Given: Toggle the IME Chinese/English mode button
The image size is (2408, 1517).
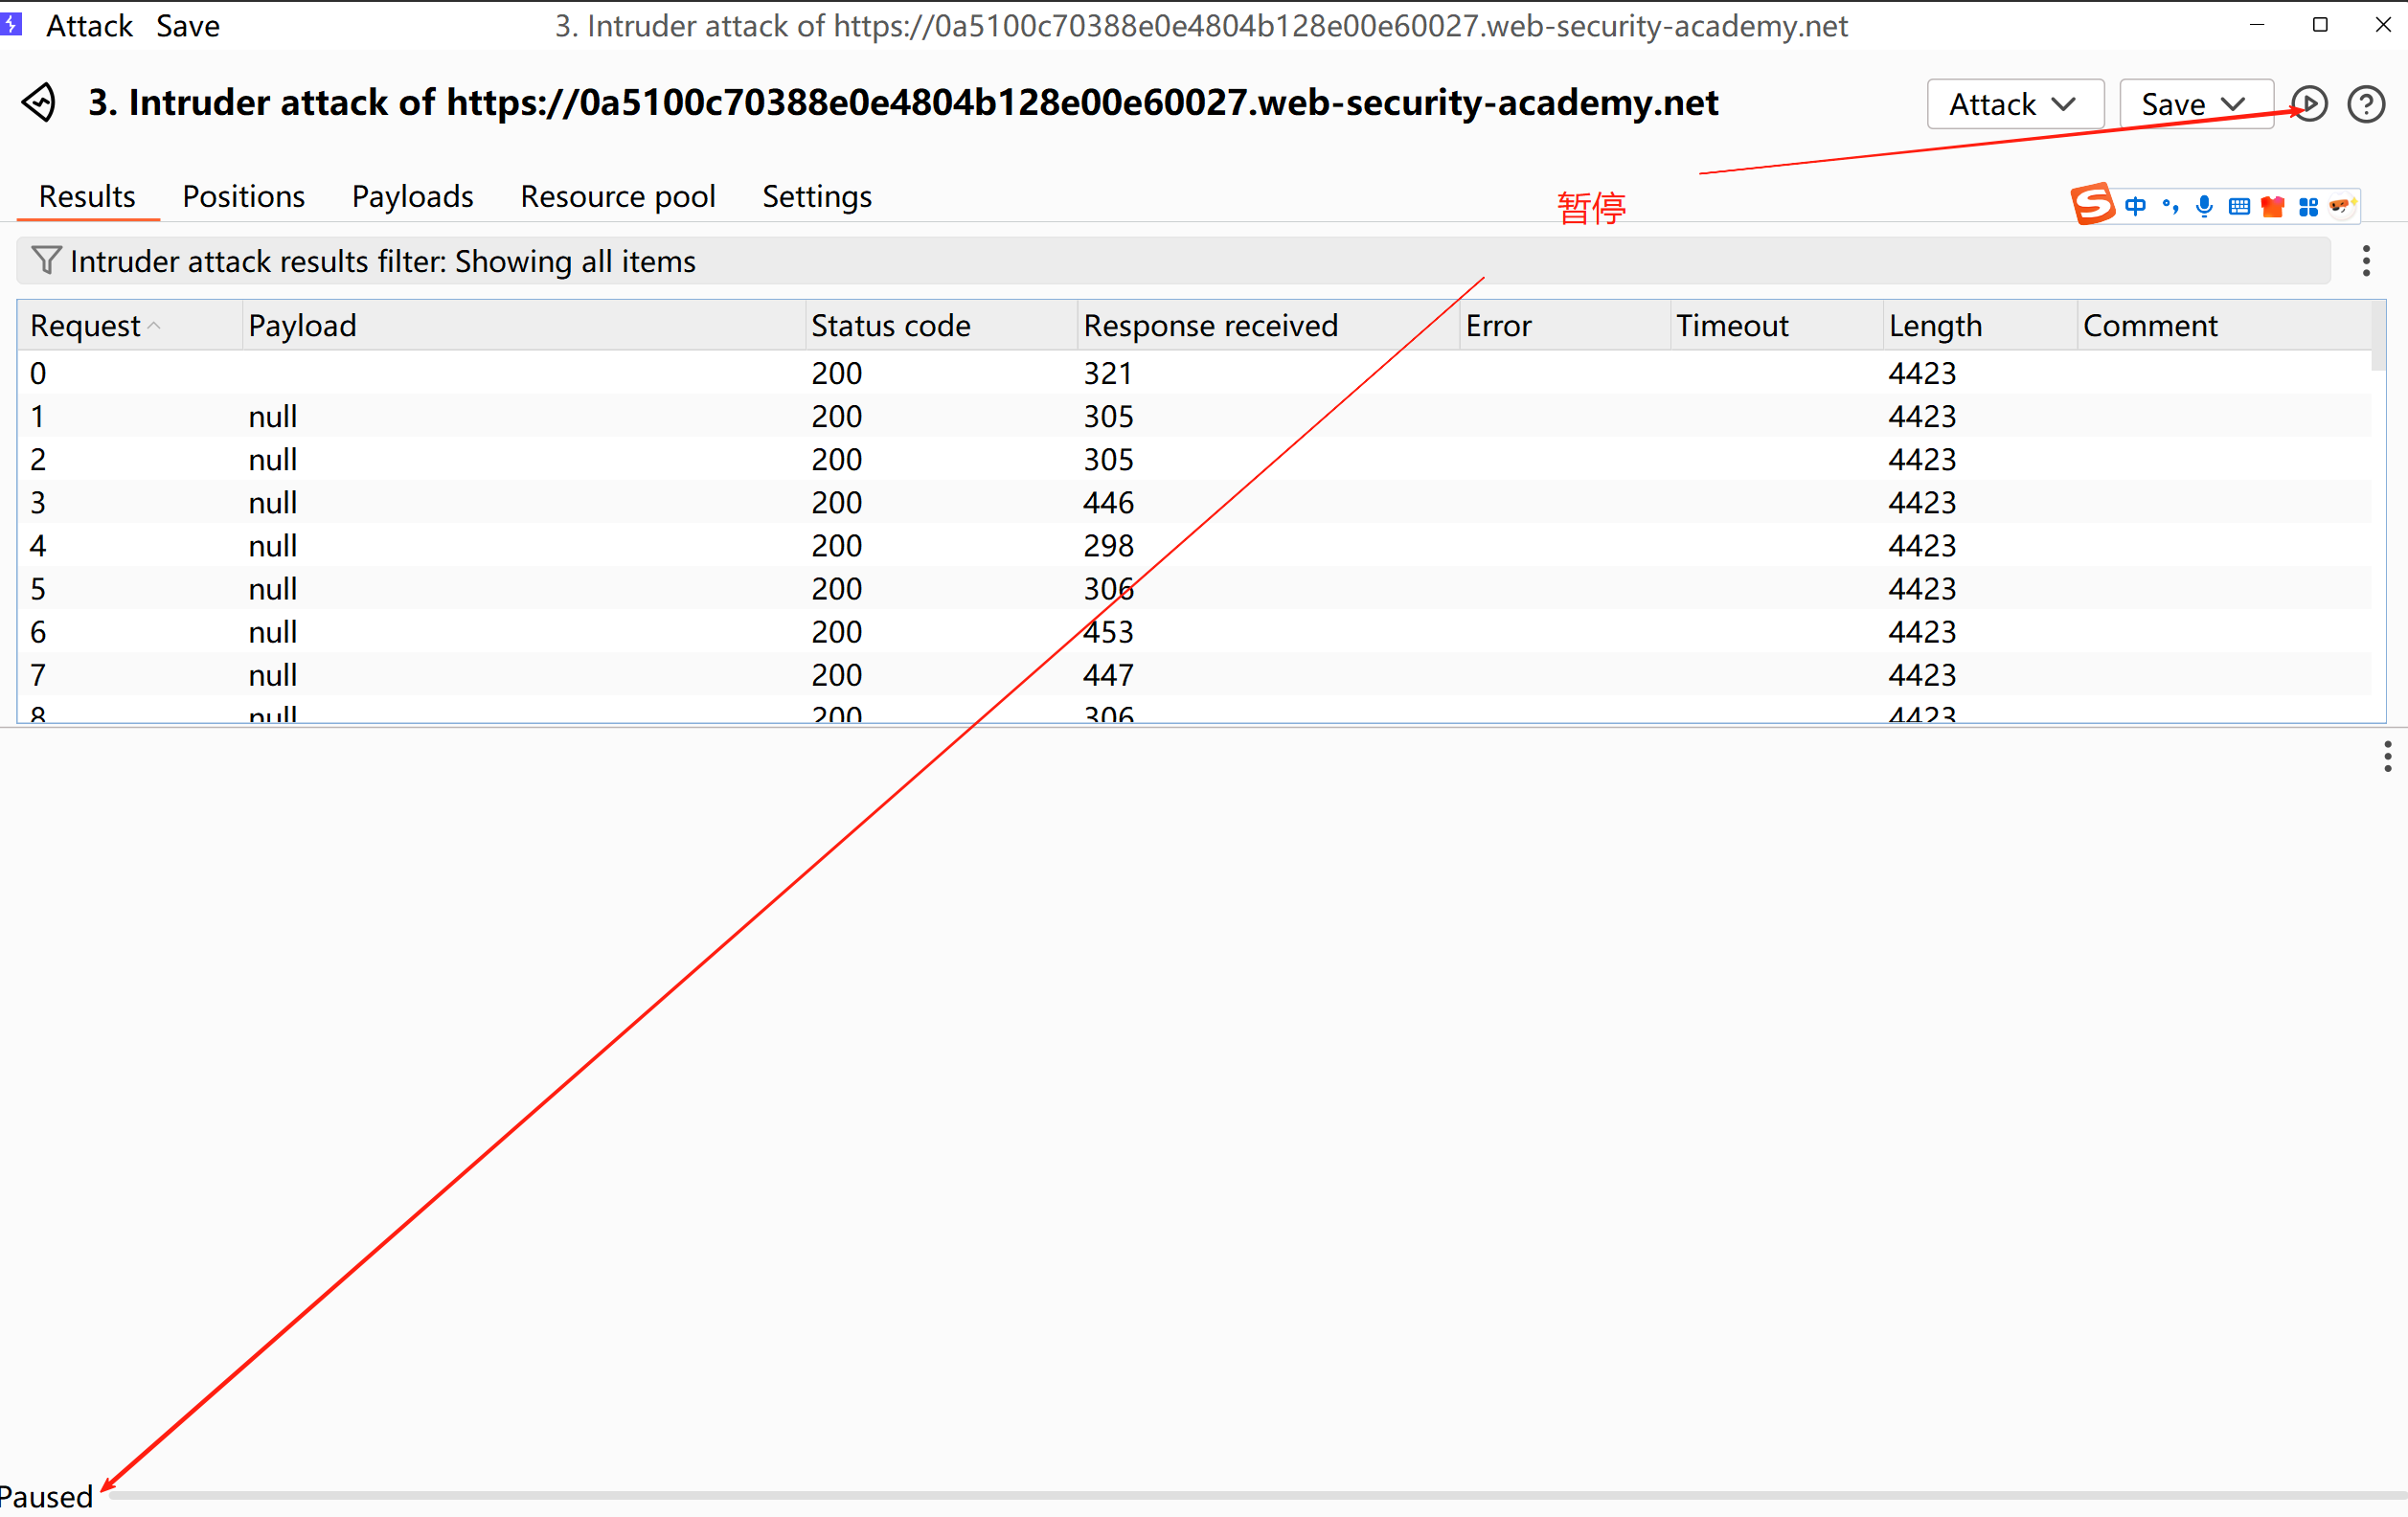Looking at the screenshot, I should pyautogui.click(x=2135, y=206).
